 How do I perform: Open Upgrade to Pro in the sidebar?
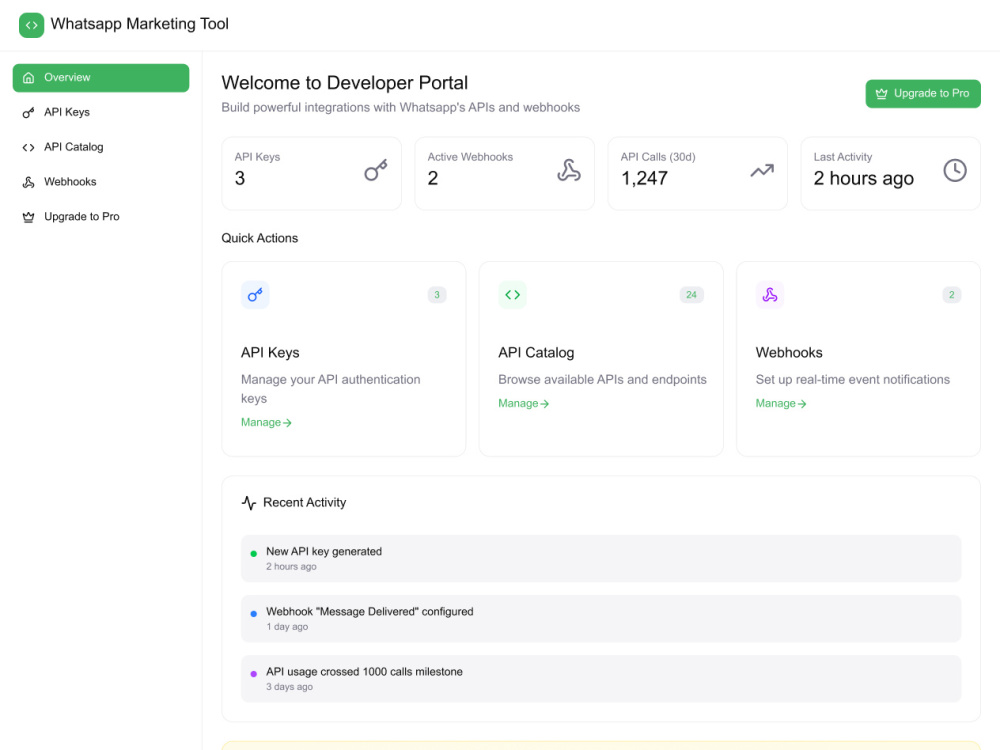point(101,217)
